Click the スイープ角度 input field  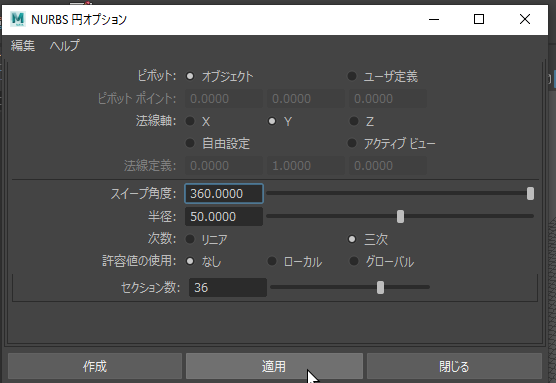click(224, 194)
